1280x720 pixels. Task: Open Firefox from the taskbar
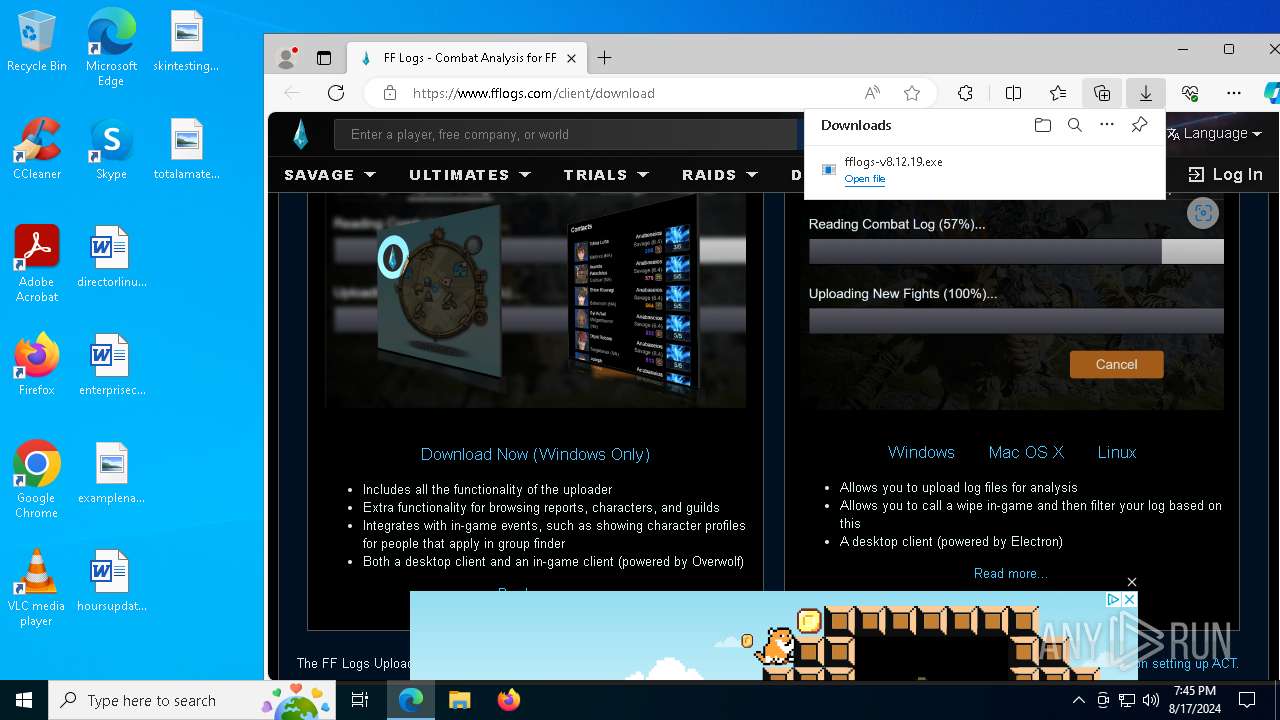click(508, 700)
